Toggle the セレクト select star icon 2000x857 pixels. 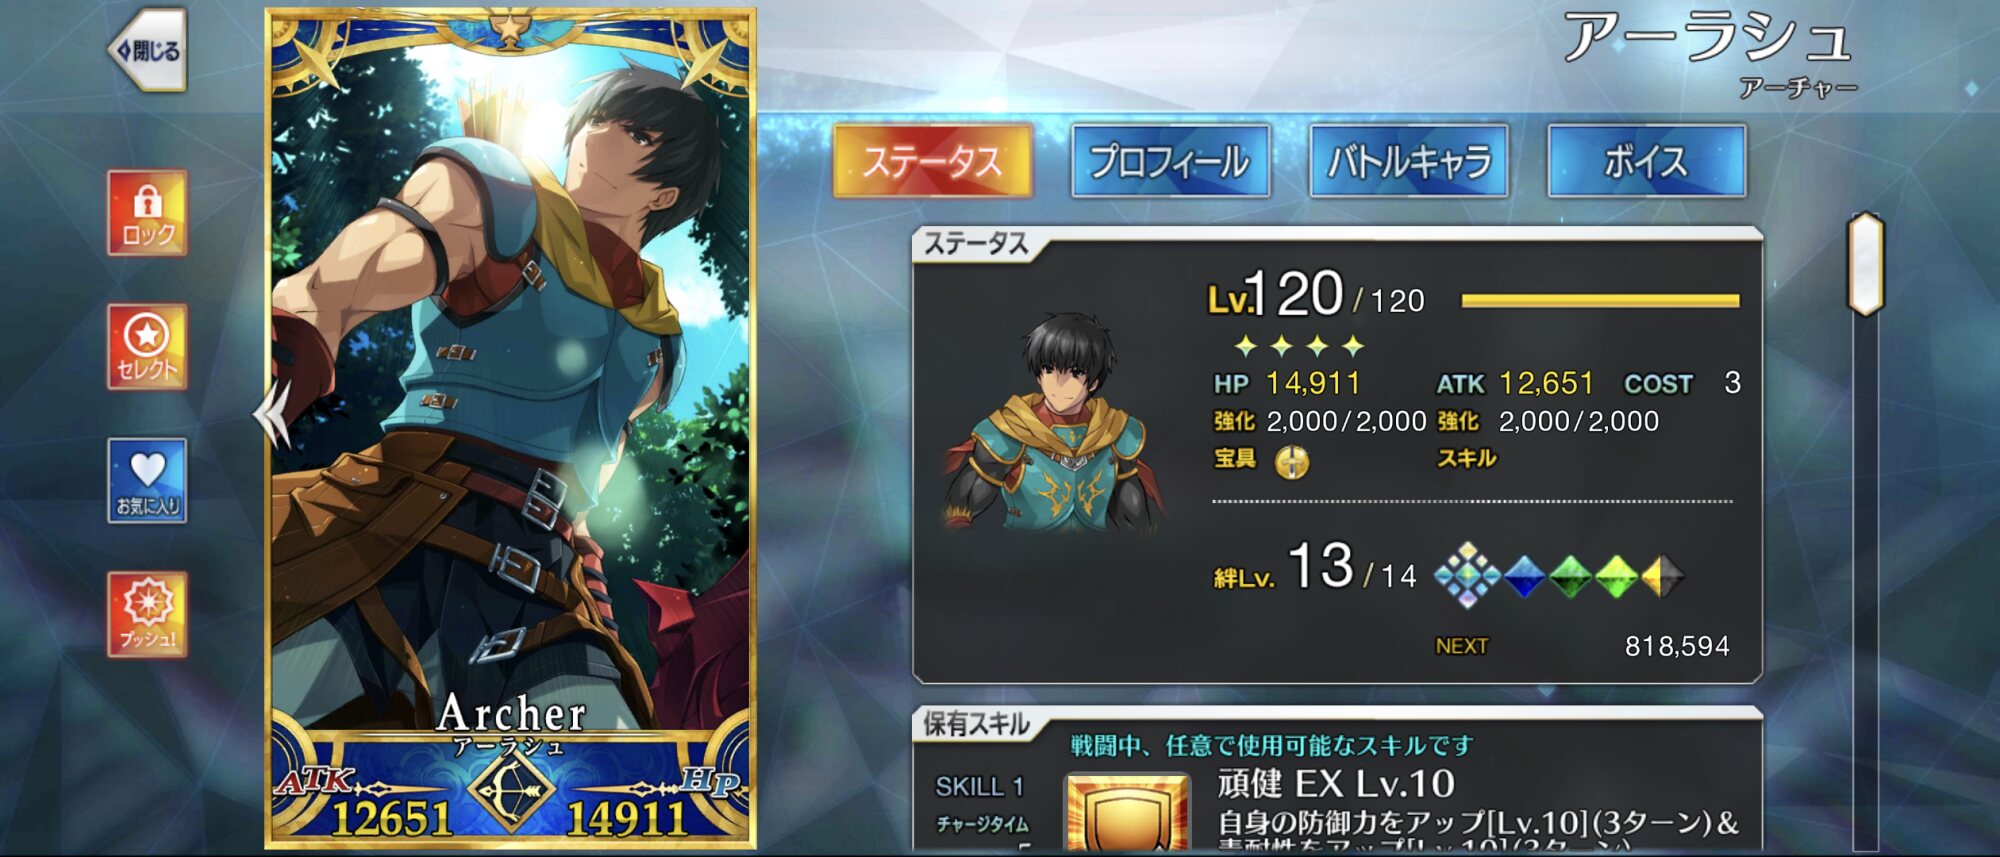[x=148, y=347]
